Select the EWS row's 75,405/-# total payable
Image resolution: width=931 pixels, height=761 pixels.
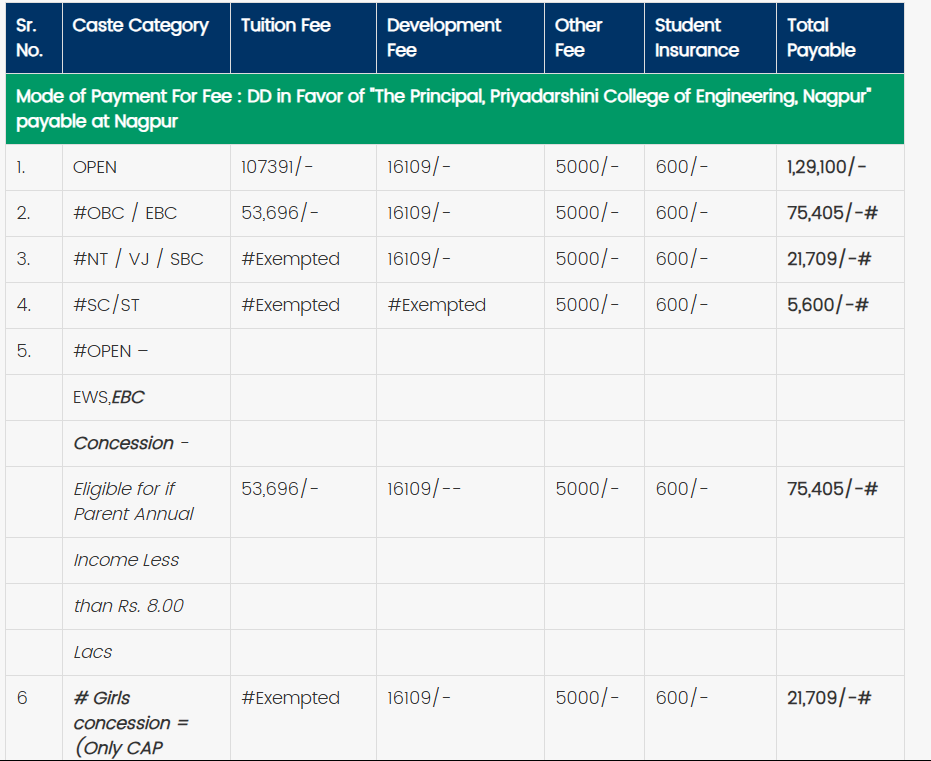[x=832, y=489]
